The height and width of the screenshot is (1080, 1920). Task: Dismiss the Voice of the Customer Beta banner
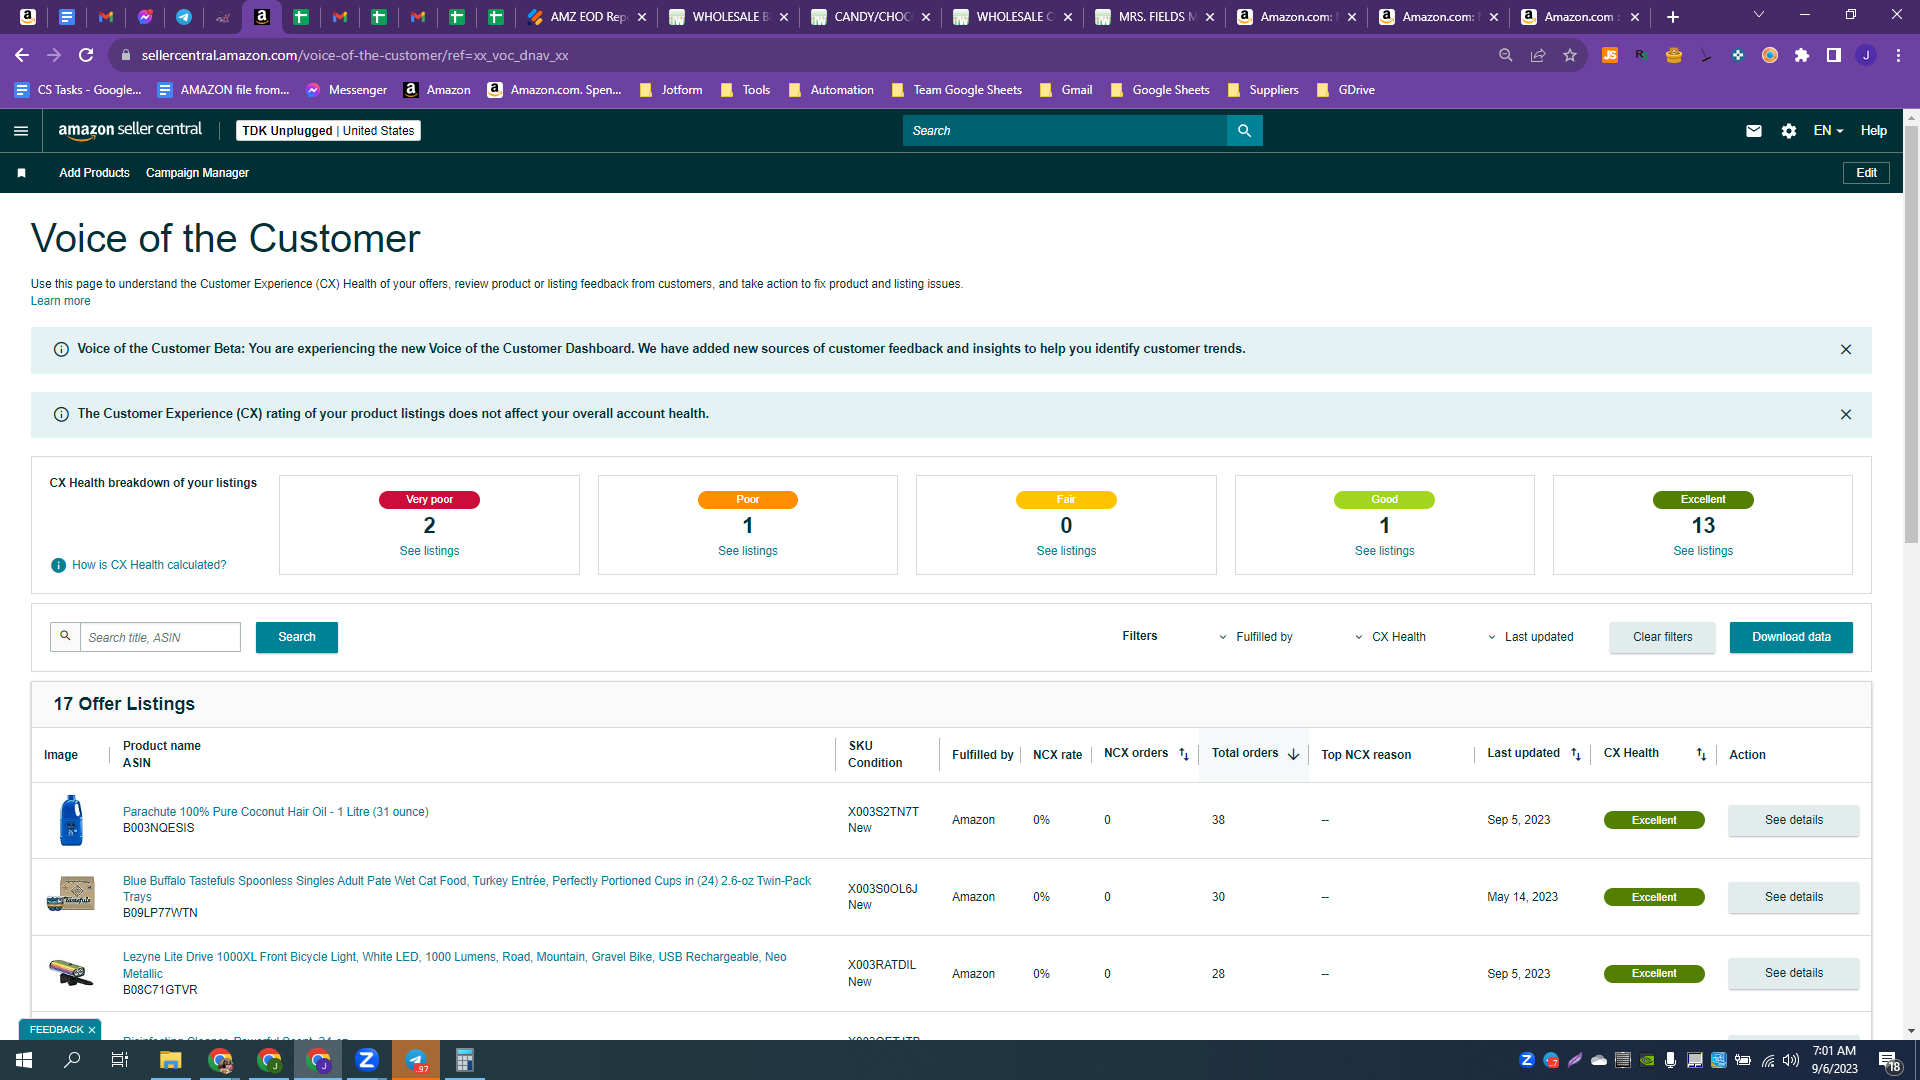[1846, 350]
